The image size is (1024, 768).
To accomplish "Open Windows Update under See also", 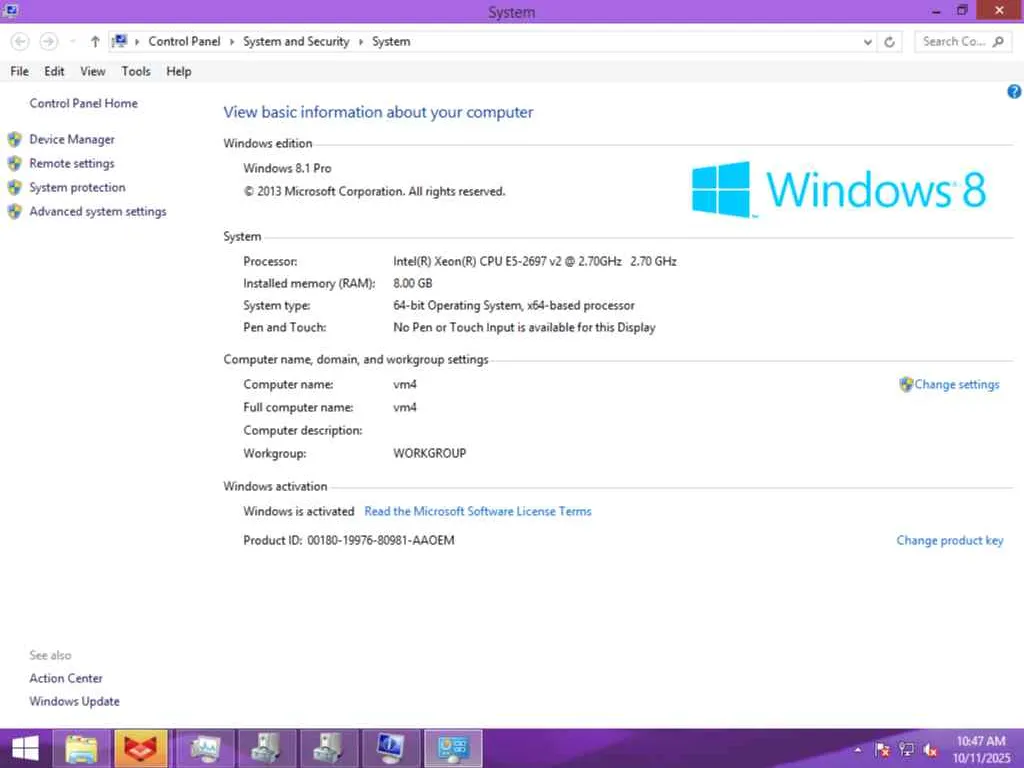I will 74,701.
